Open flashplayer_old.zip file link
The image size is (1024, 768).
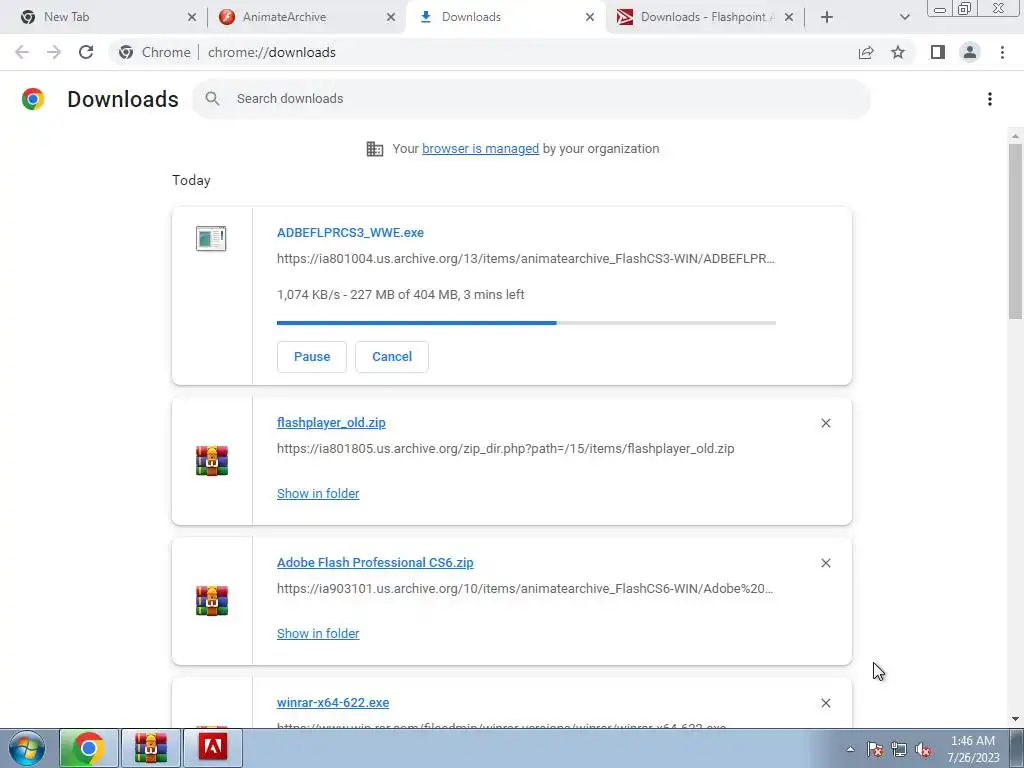pos(331,423)
